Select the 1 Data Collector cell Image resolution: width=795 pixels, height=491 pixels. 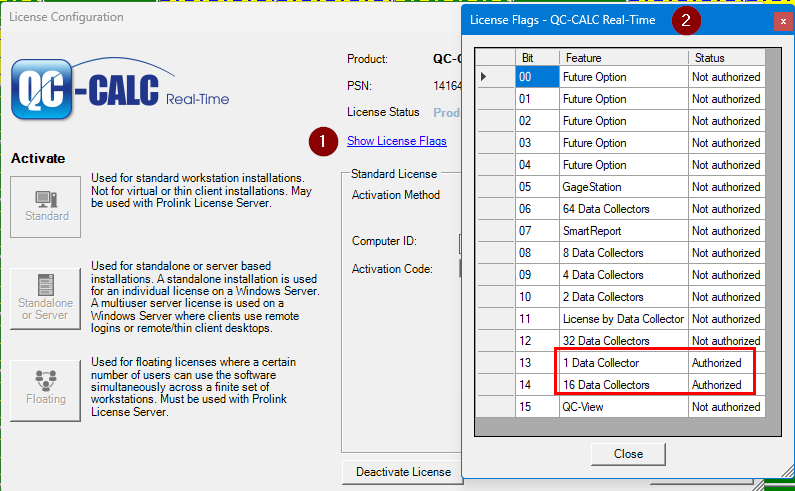(x=624, y=363)
